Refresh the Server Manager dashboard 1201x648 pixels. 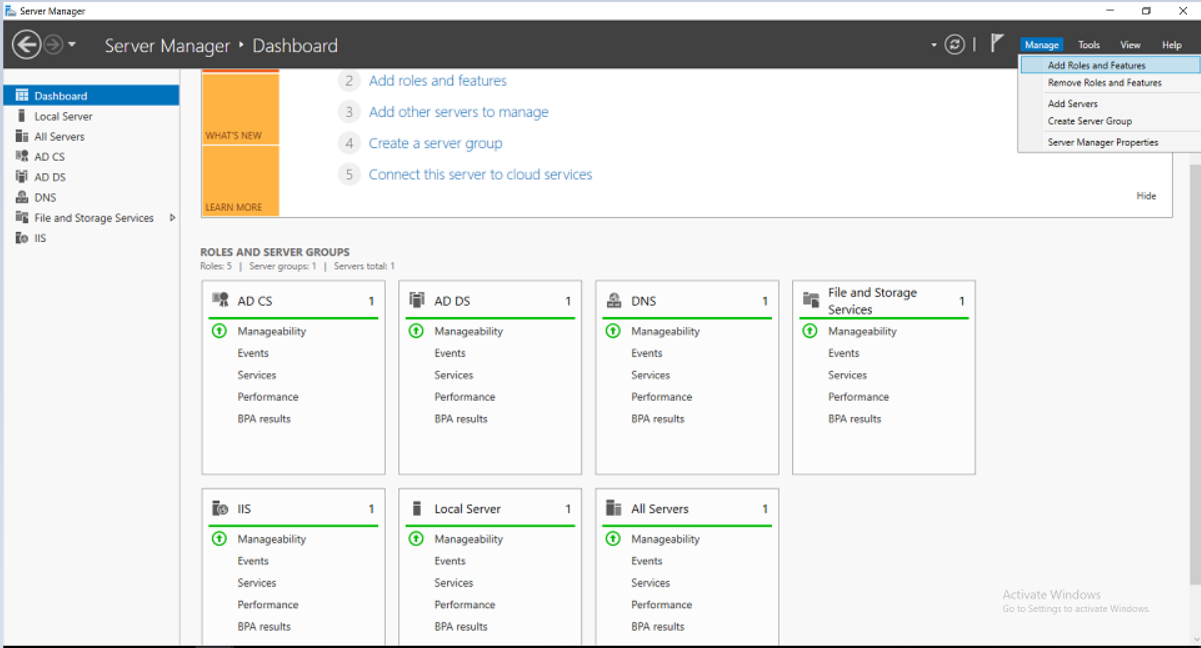(955, 44)
